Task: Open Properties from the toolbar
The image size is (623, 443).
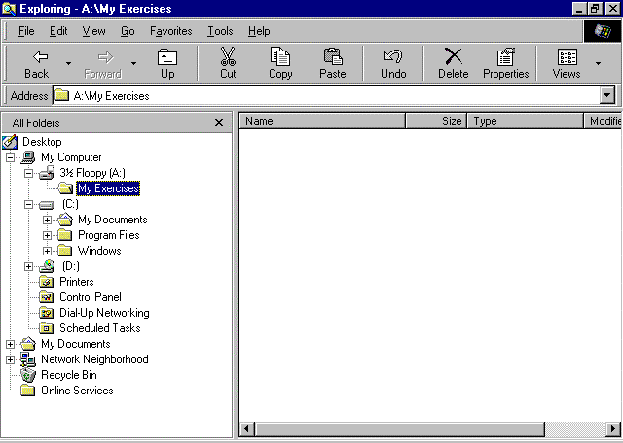Action: point(506,63)
